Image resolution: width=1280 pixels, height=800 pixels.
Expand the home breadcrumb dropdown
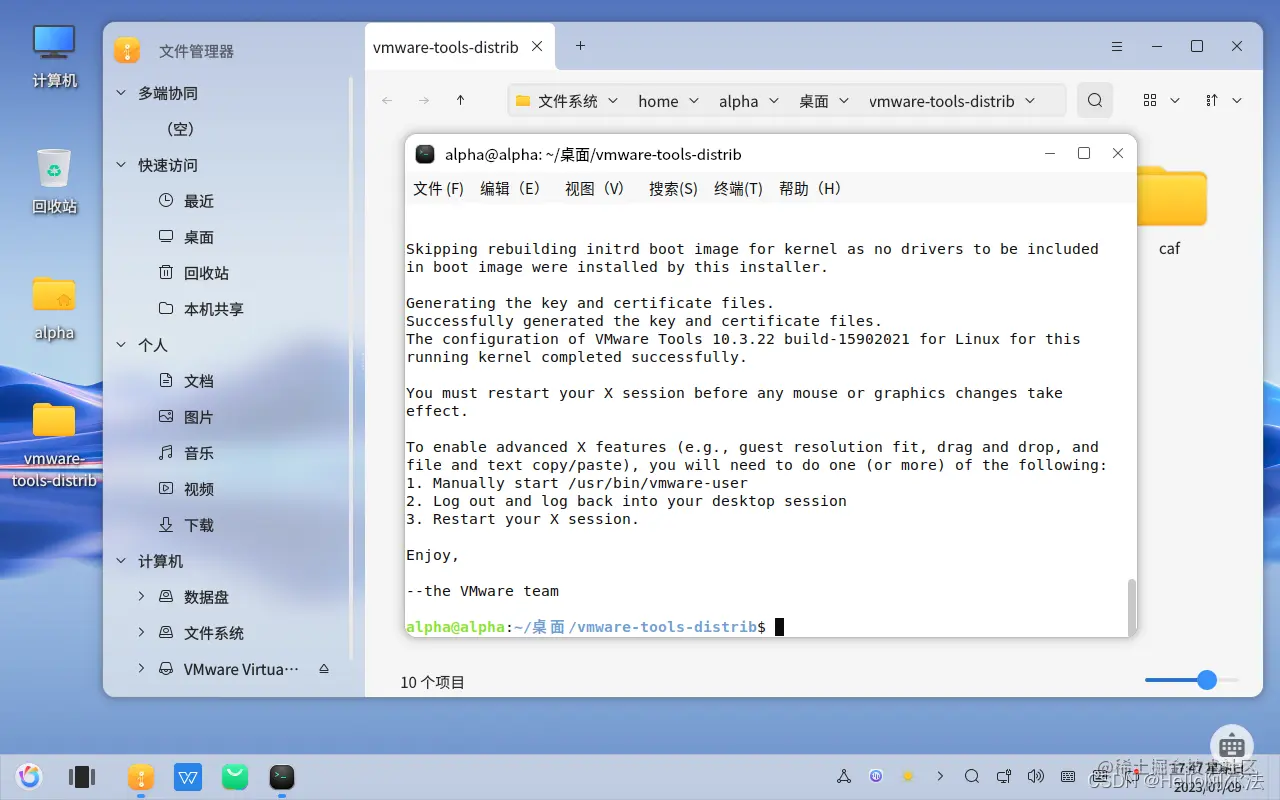tap(694, 100)
